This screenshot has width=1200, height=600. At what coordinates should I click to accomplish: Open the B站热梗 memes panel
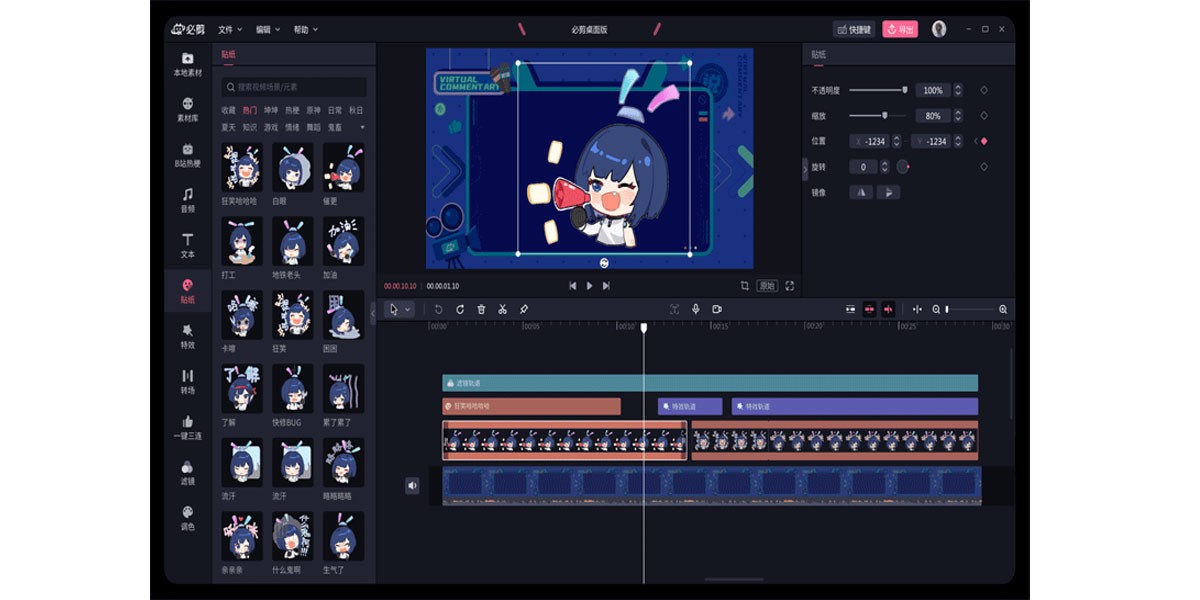click(x=188, y=155)
